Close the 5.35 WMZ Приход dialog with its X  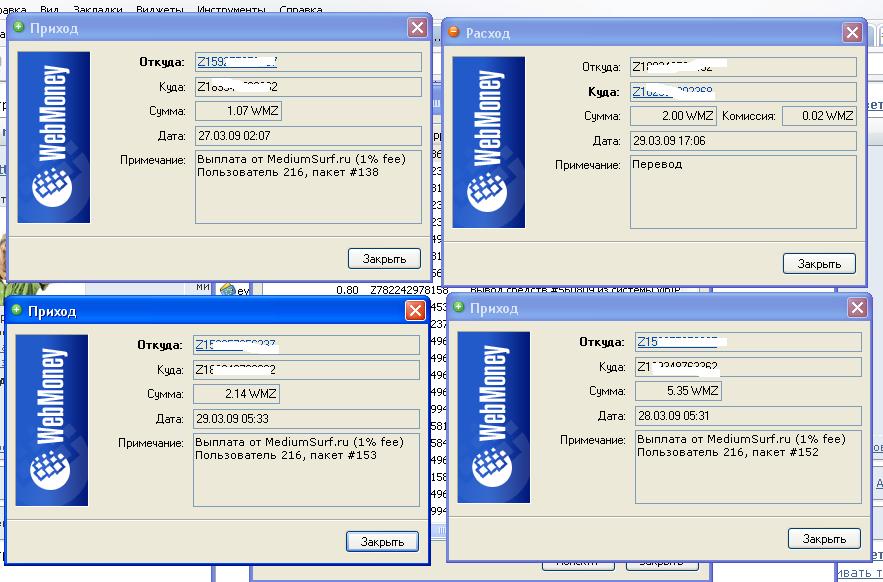point(858,307)
